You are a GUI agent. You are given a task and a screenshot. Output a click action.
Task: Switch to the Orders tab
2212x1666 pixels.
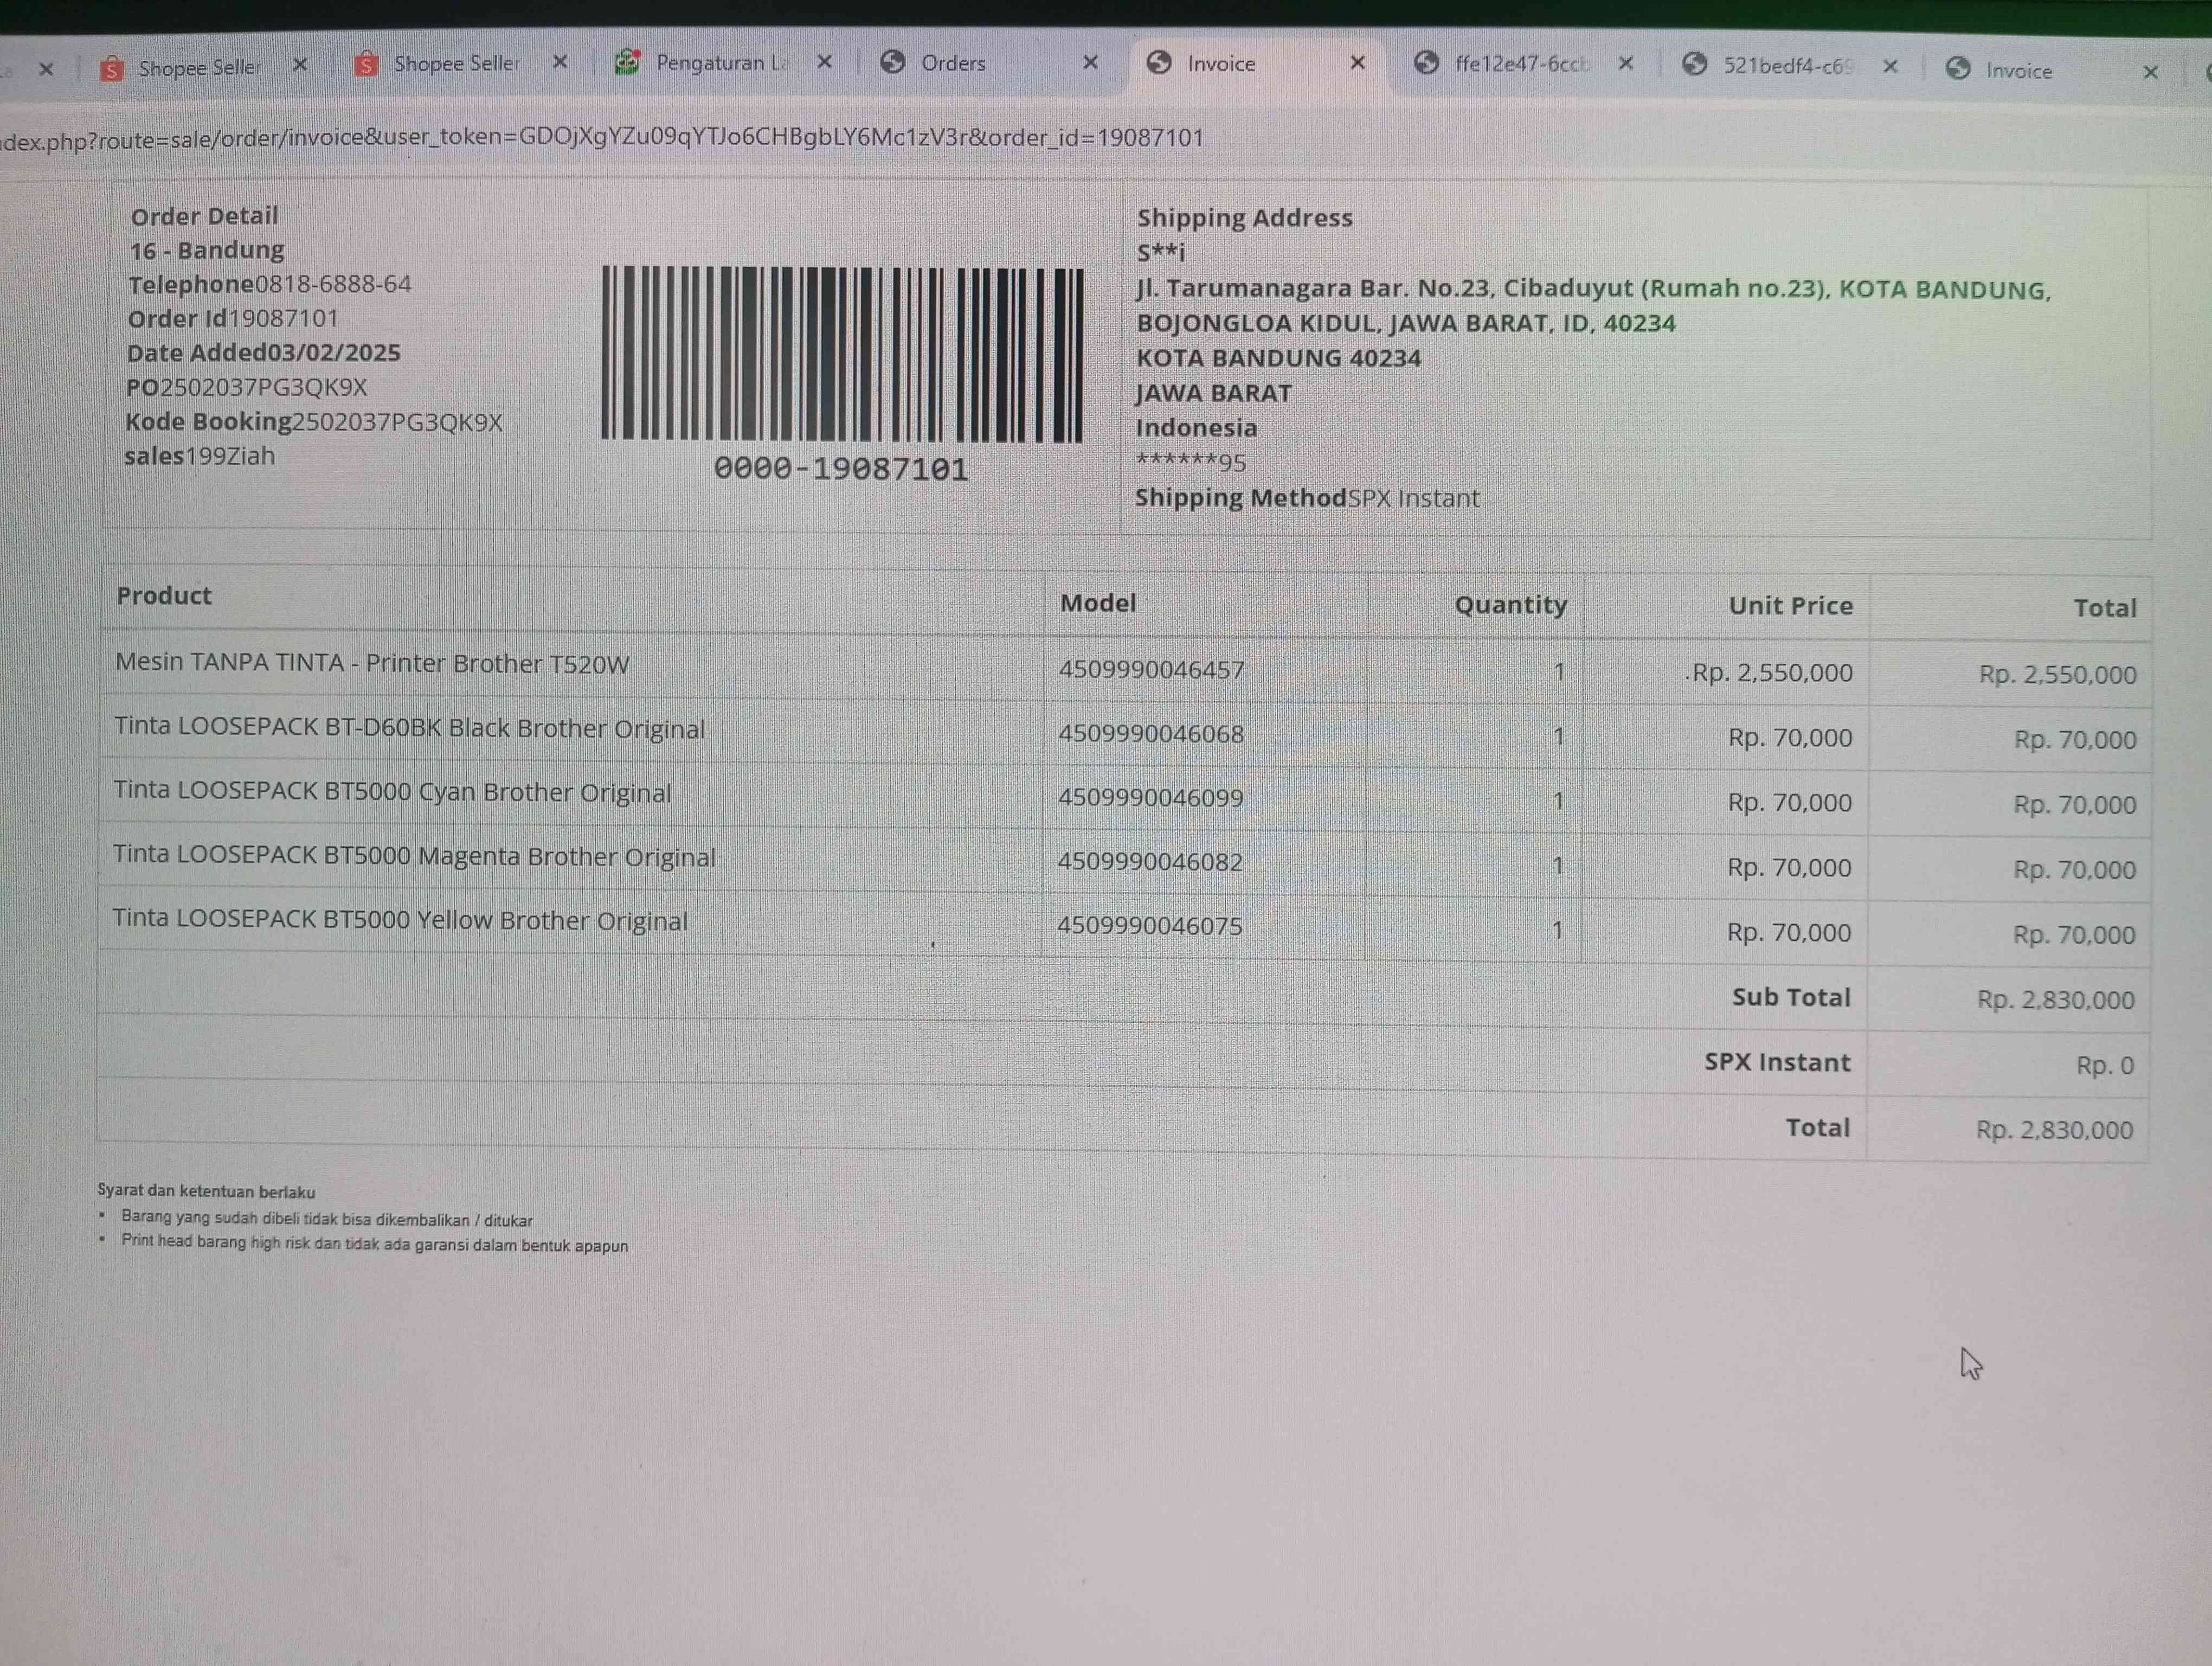(x=953, y=63)
